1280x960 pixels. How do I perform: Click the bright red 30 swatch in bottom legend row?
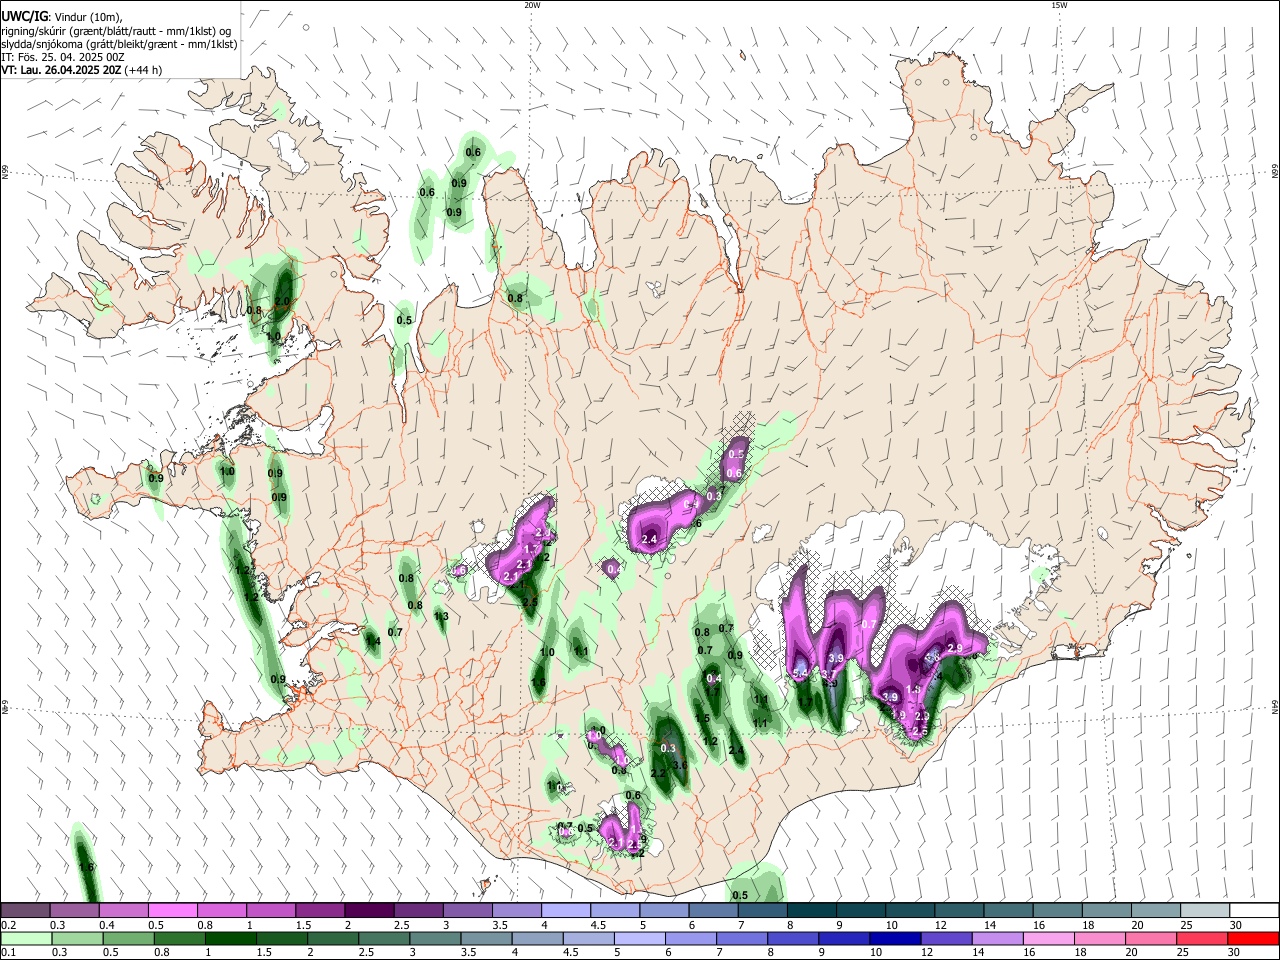[x=1253, y=938]
